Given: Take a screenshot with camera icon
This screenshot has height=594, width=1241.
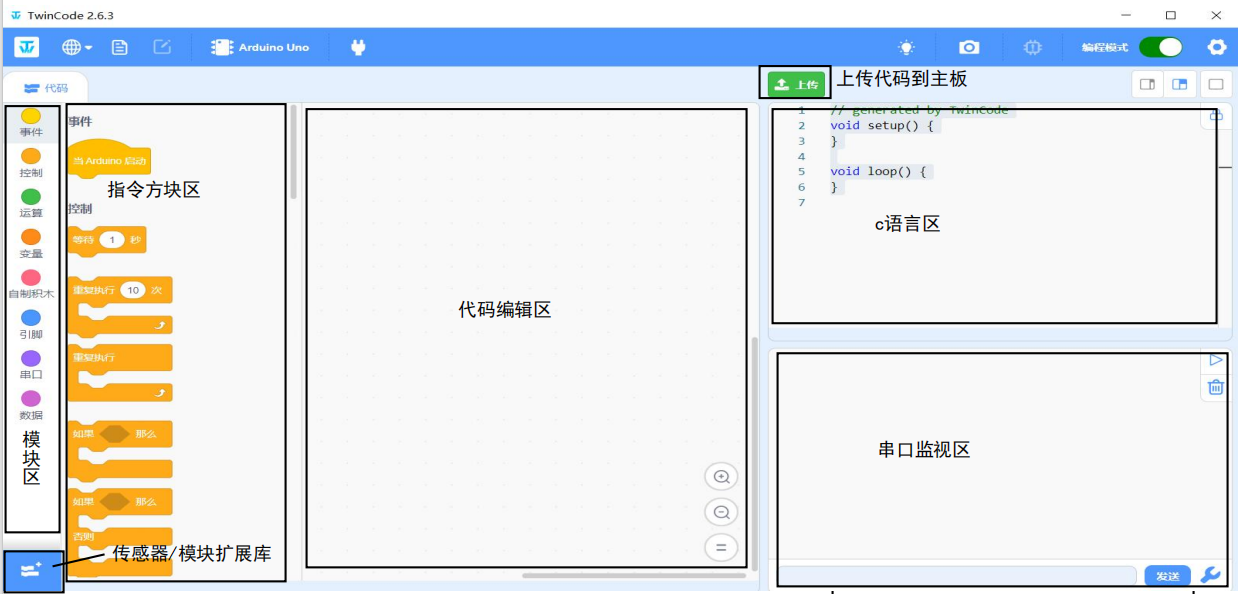Looking at the screenshot, I should coord(968,47).
